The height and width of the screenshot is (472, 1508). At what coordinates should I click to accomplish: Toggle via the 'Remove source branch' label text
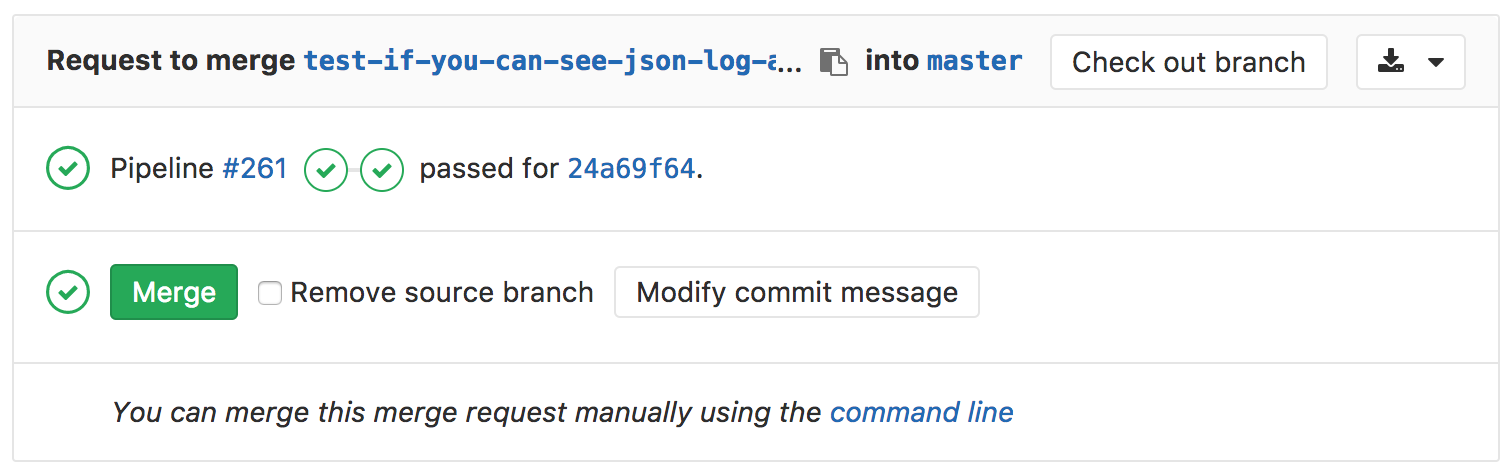[x=442, y=292]
